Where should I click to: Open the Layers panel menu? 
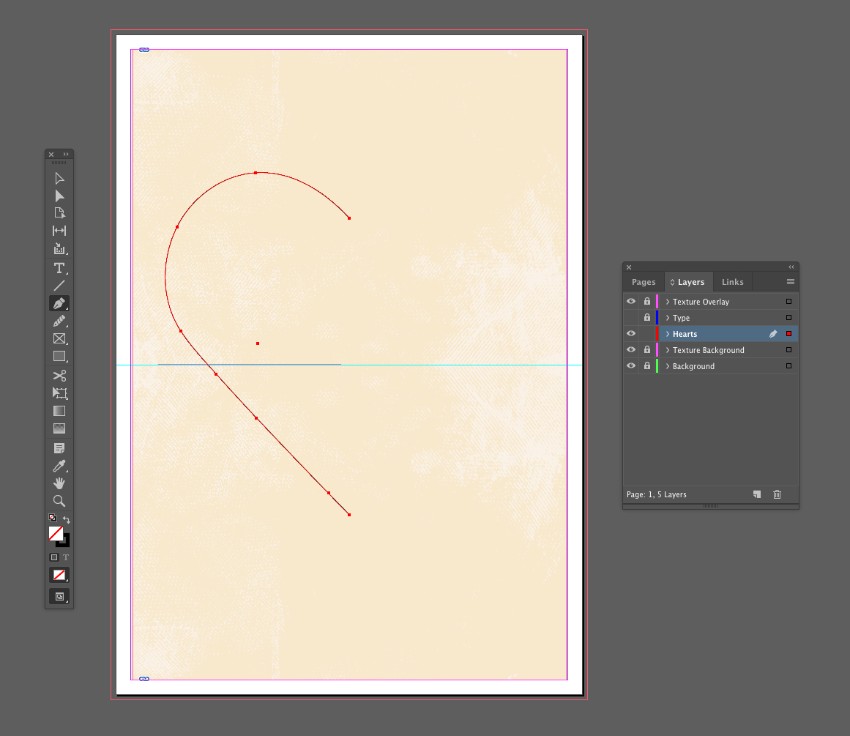790,281
